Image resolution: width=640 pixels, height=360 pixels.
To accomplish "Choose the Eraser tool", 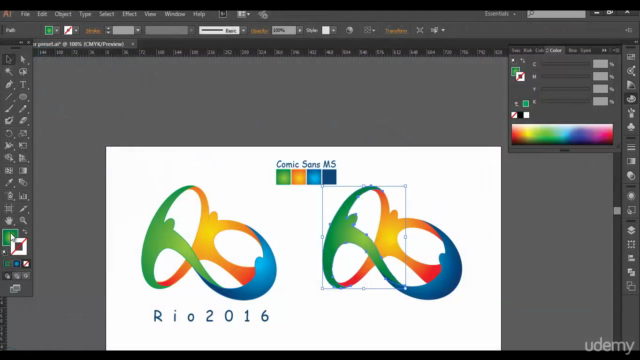I will coord(23,121).
